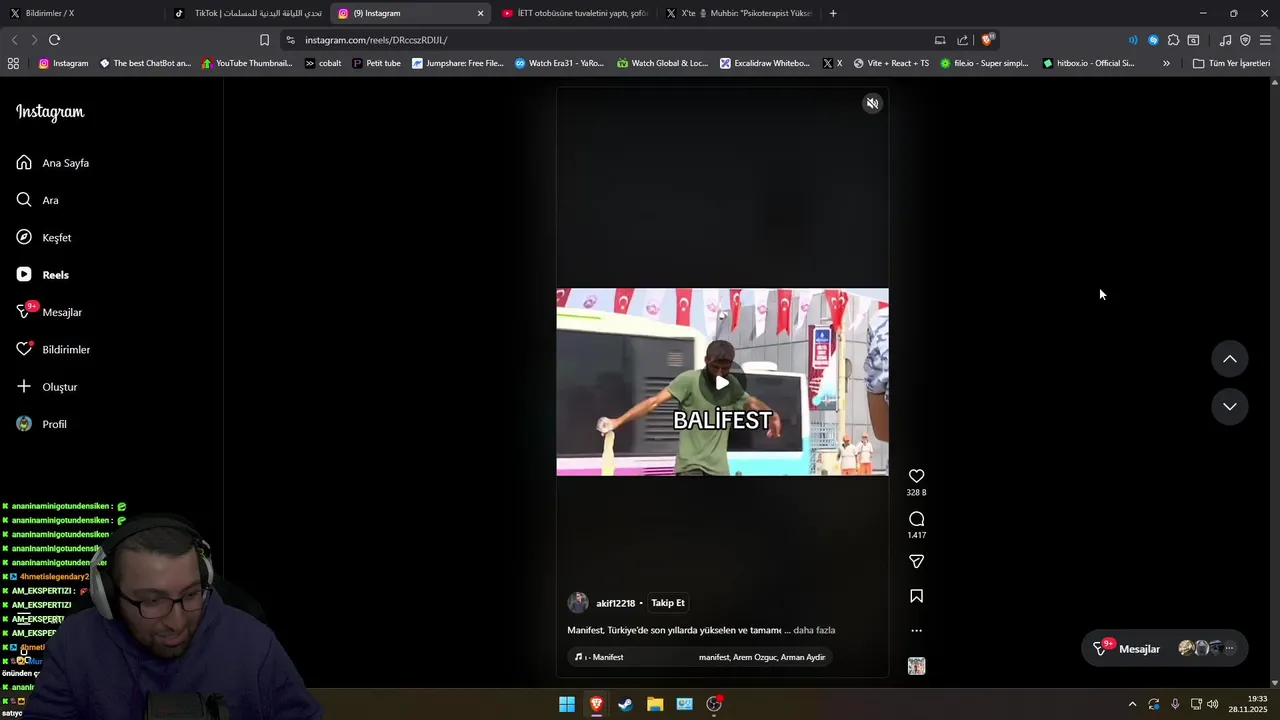Open Excalidraw Whiteboard bookmark

click(x=765, y=63)
